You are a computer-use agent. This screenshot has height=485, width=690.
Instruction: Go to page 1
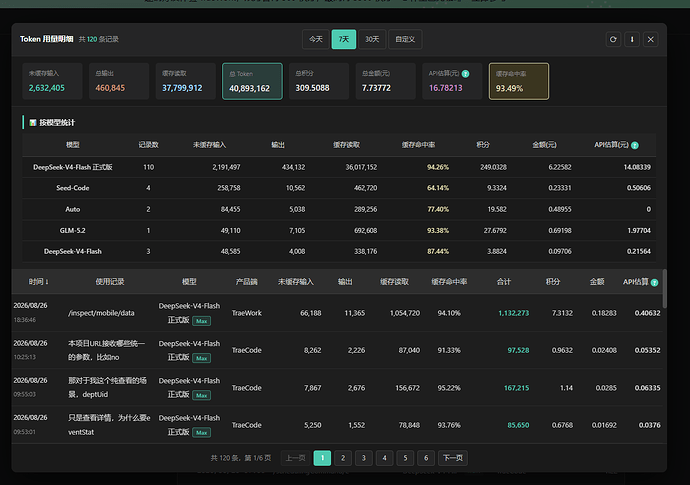[322, 458]
